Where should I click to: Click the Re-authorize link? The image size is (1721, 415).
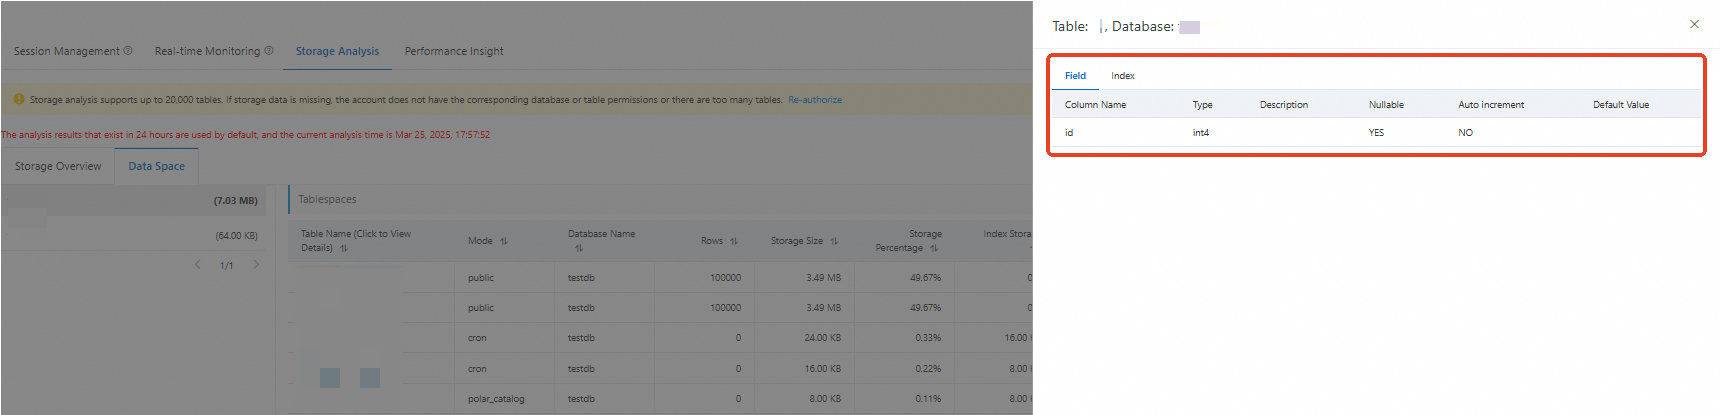[x=815, y=100]
